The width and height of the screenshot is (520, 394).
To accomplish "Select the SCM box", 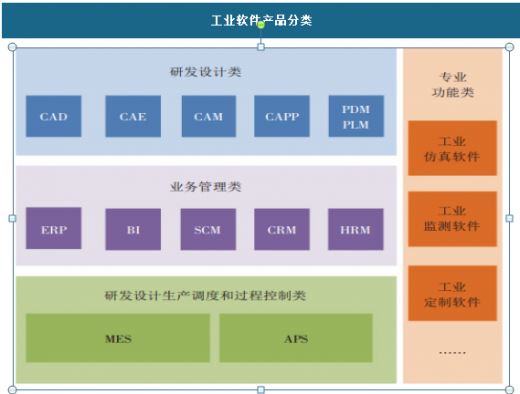I will pos(208,229).
